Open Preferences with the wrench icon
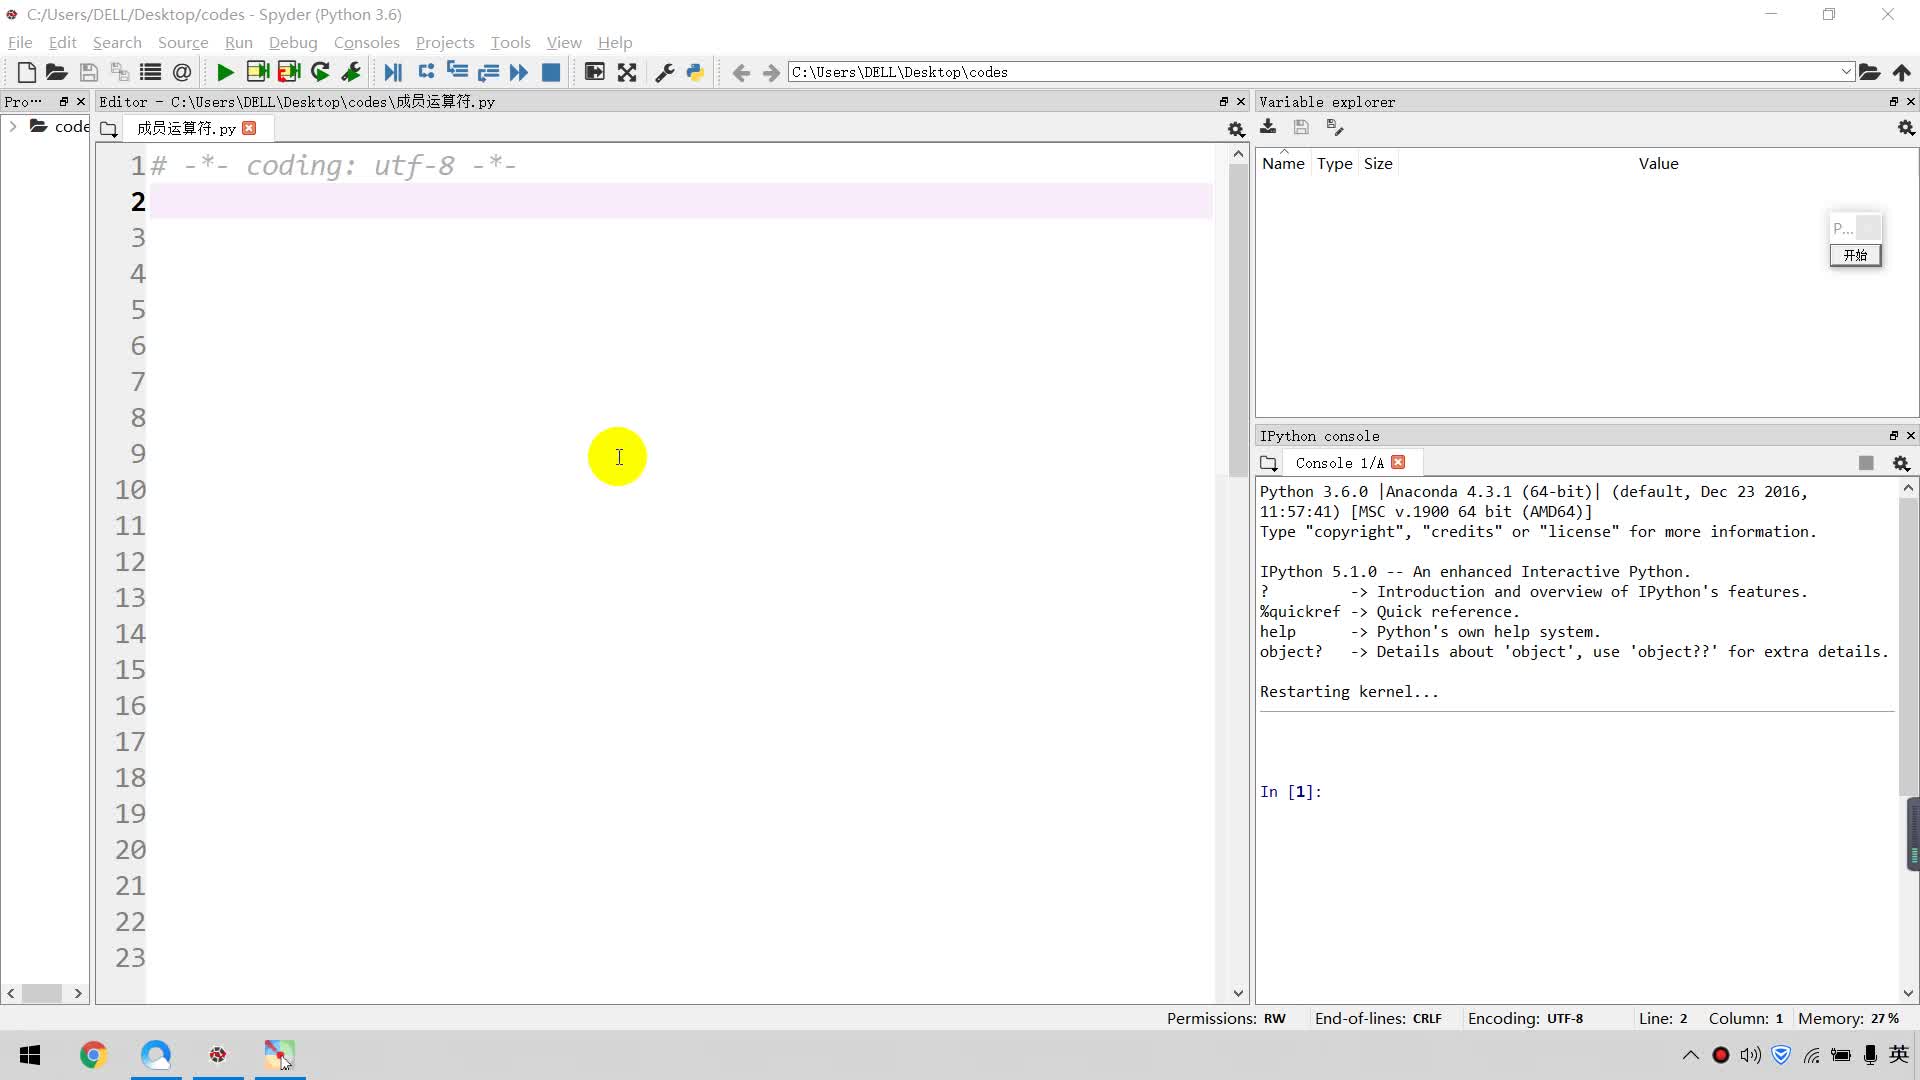Image resolution: width=1920 pixels, height=1080 pixels. (664, 72)
